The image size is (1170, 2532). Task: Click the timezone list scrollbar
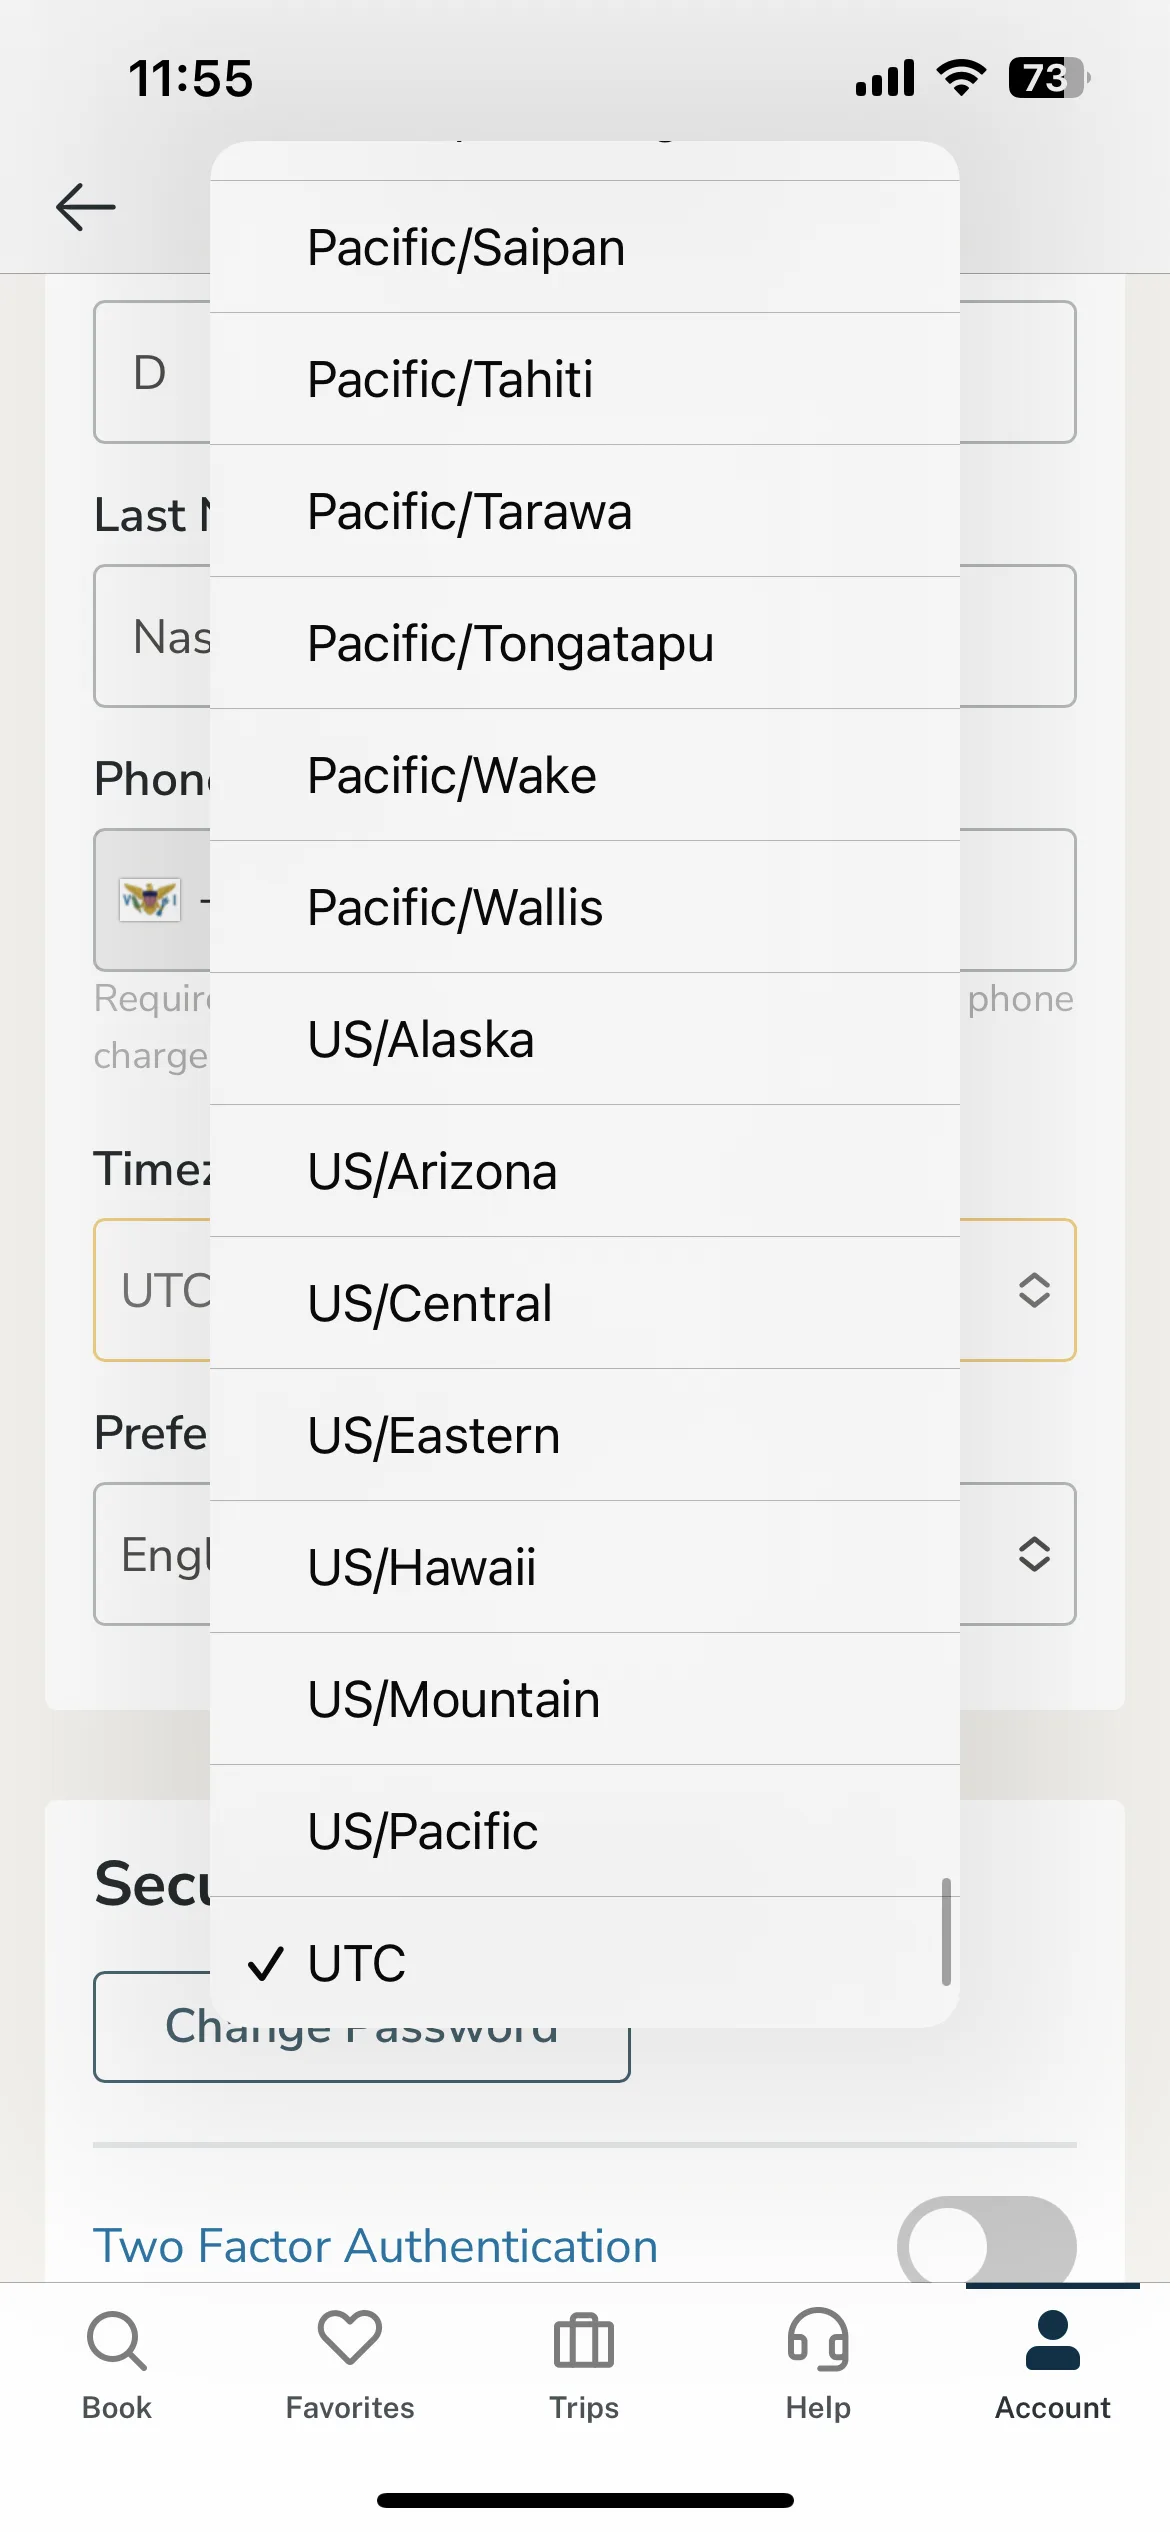pos(946,1931)
